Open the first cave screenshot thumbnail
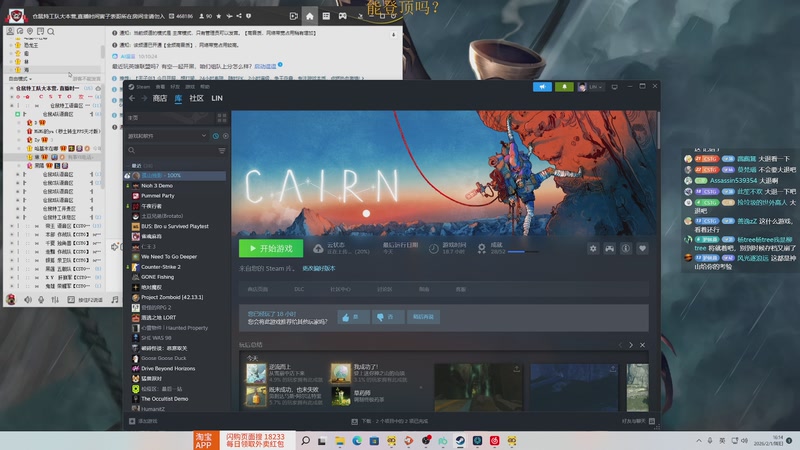 pyautogui.click(x=478, y=387)
